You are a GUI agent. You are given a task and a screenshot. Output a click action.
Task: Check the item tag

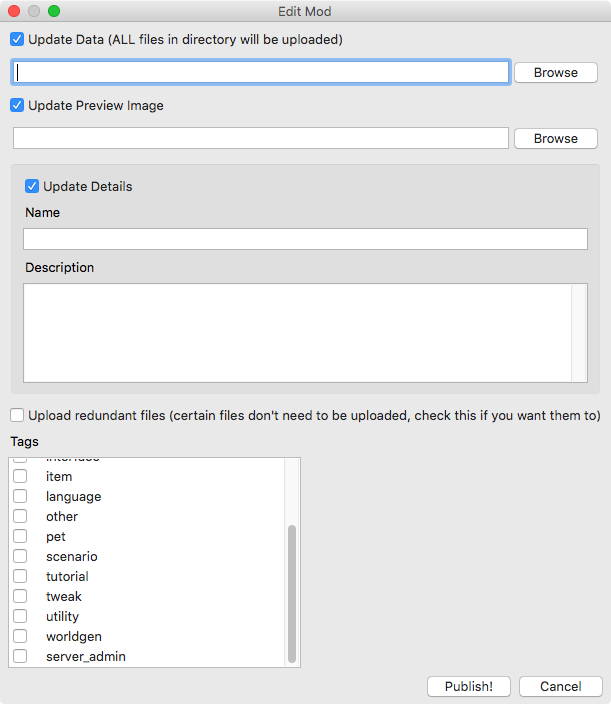(x=20, y=476)
